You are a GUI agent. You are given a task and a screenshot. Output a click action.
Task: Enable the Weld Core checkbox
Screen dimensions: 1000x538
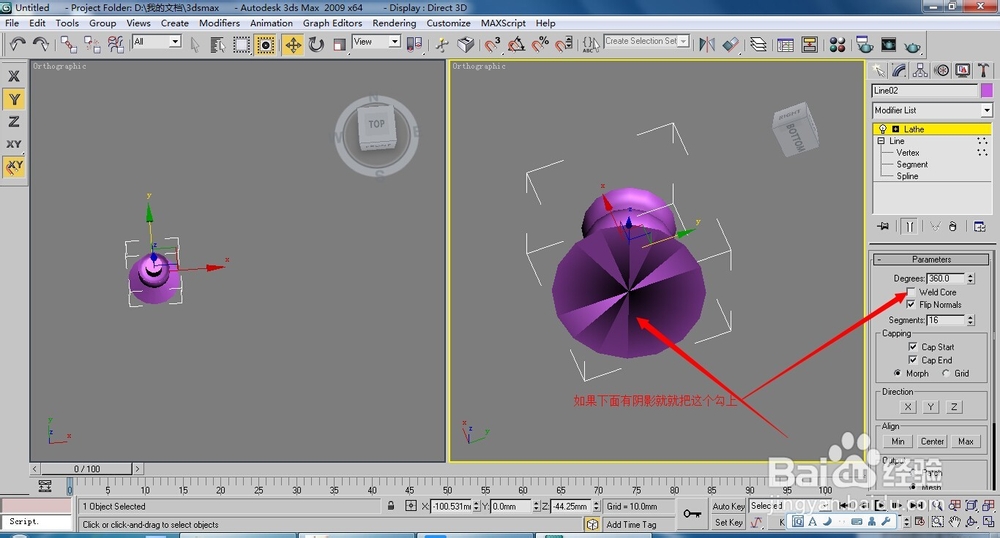point(911,292)
